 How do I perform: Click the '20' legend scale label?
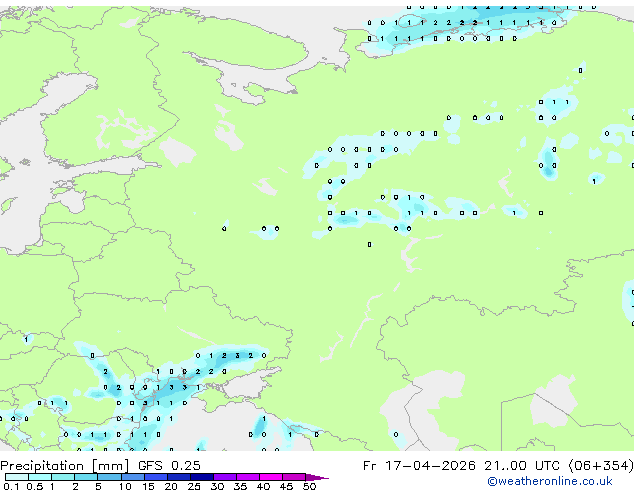[171, 486]
